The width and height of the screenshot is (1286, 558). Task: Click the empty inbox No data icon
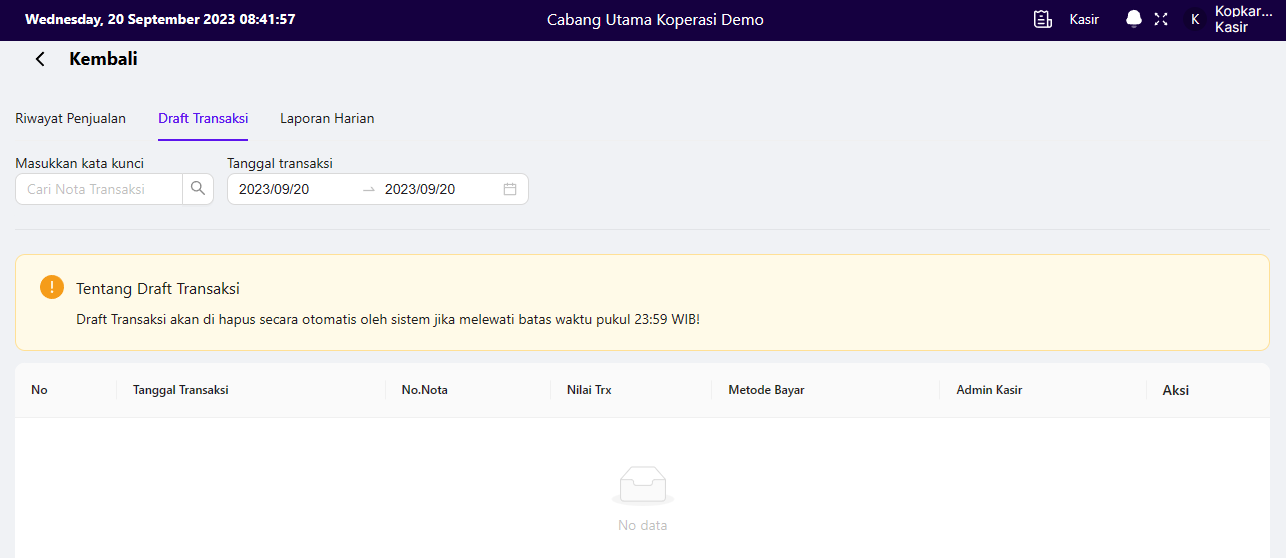642,485
